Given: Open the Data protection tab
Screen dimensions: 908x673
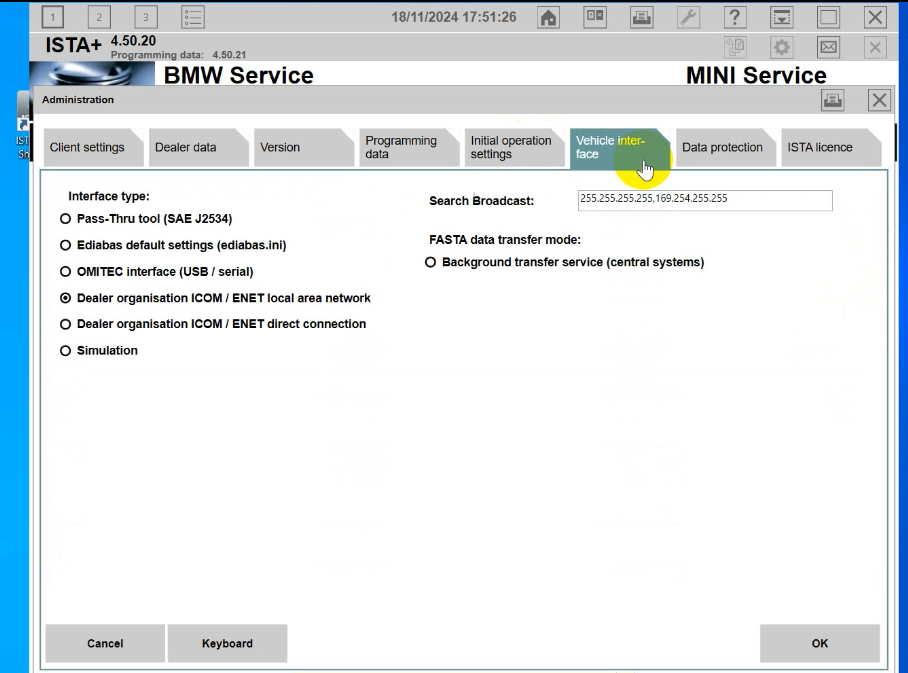Looking at the screenshot, I should [x=725, y=148].
